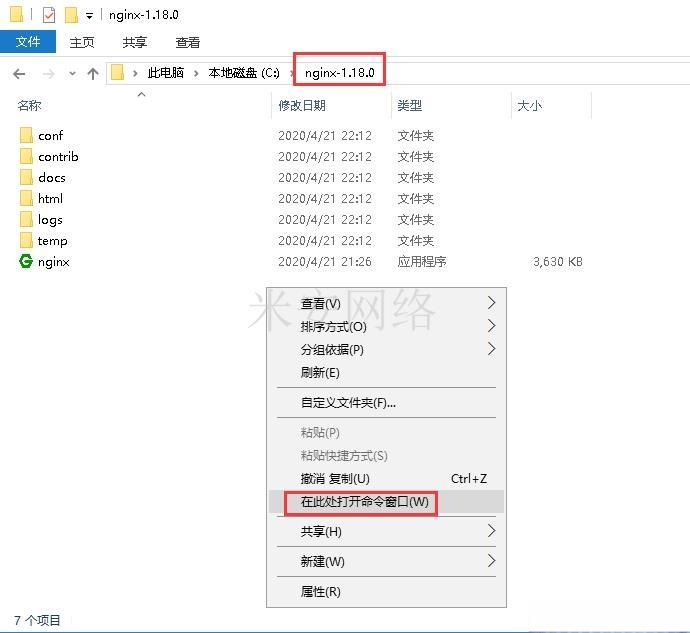Image resolution: width=690 pixels, height=633 pixels.
Task: Click the Properties quick access icon in title bar
Action: [49, 15]
